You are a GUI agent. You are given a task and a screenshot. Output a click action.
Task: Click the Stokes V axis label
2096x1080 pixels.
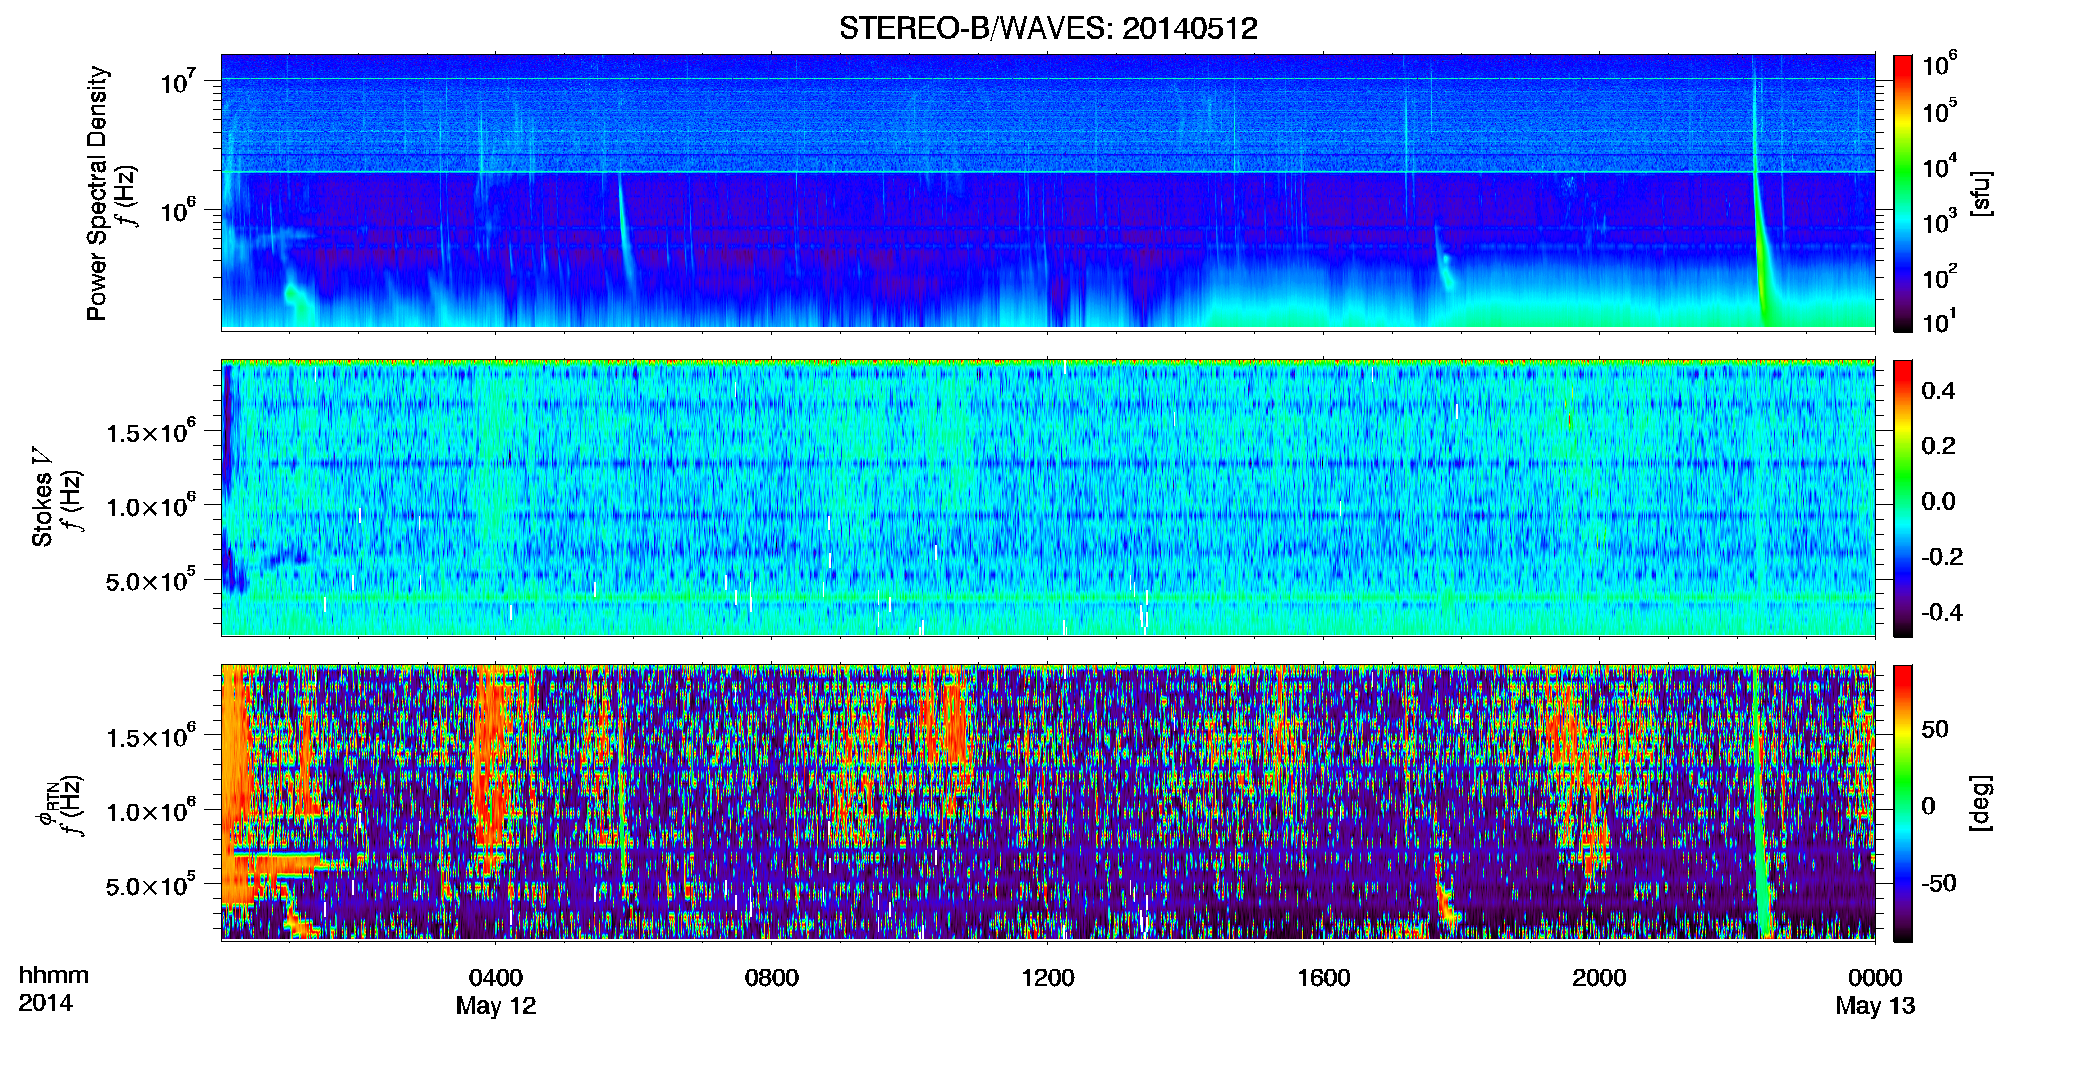(42, 497)
